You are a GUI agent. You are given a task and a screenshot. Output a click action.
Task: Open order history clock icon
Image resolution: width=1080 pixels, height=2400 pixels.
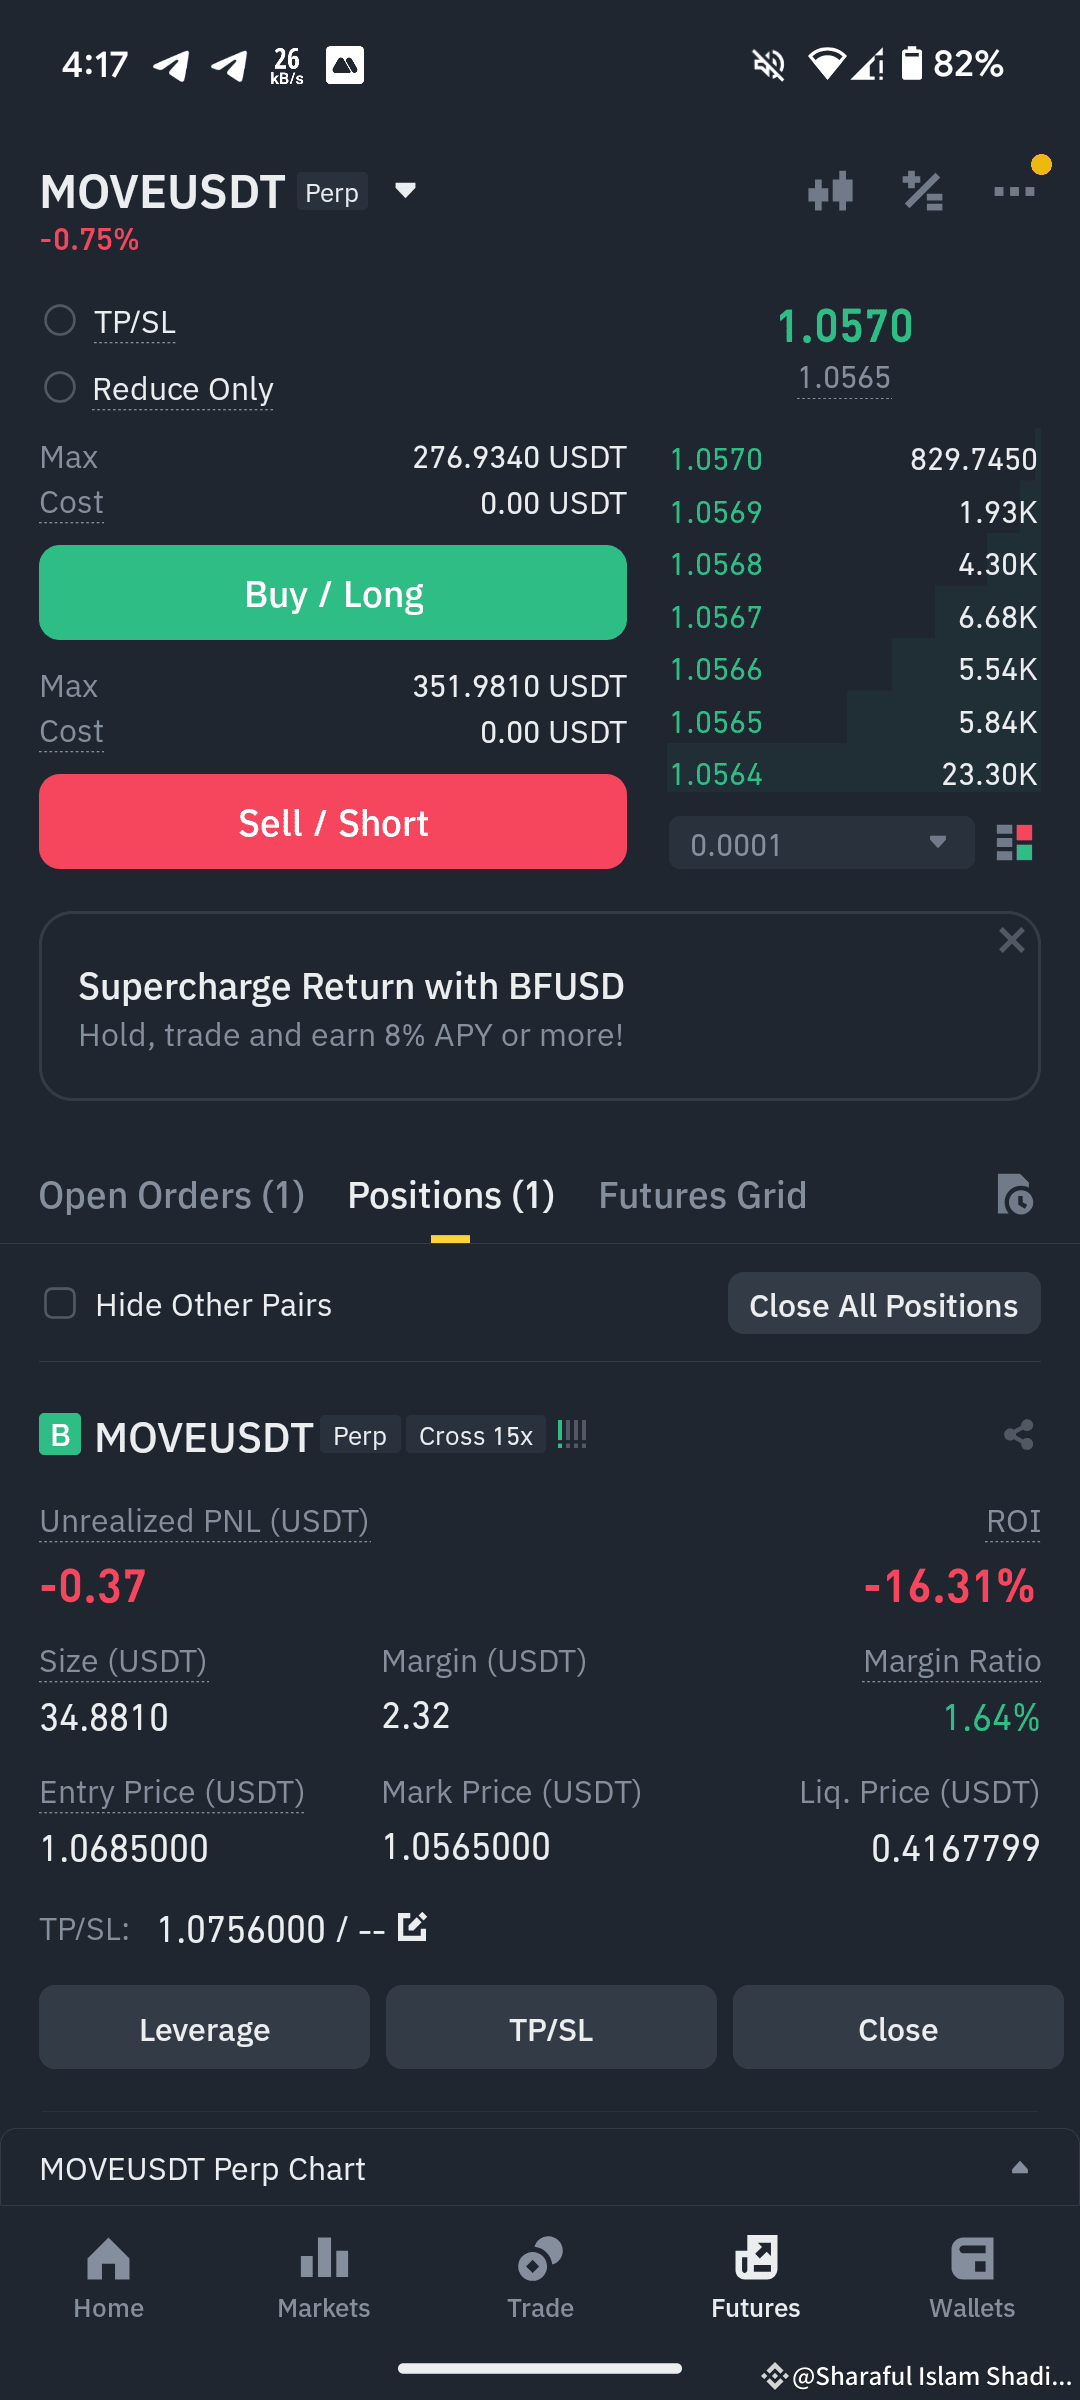(x=1014, y=1195)
